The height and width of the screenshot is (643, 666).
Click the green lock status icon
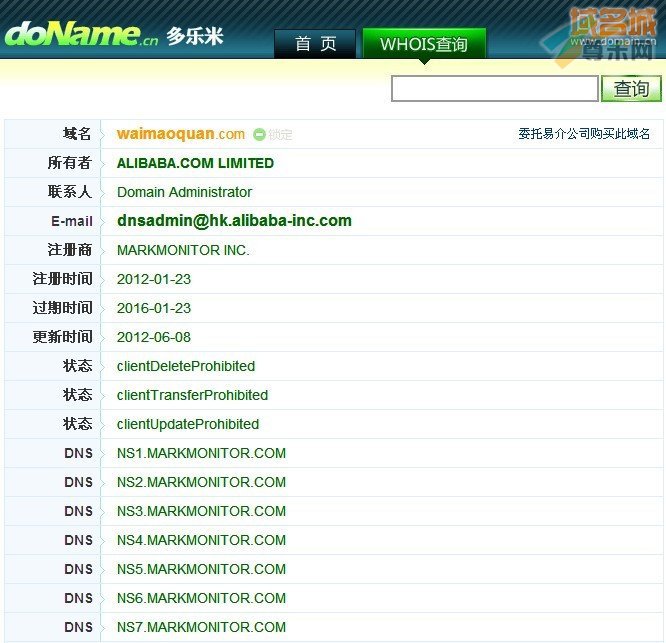pos(259,135)
